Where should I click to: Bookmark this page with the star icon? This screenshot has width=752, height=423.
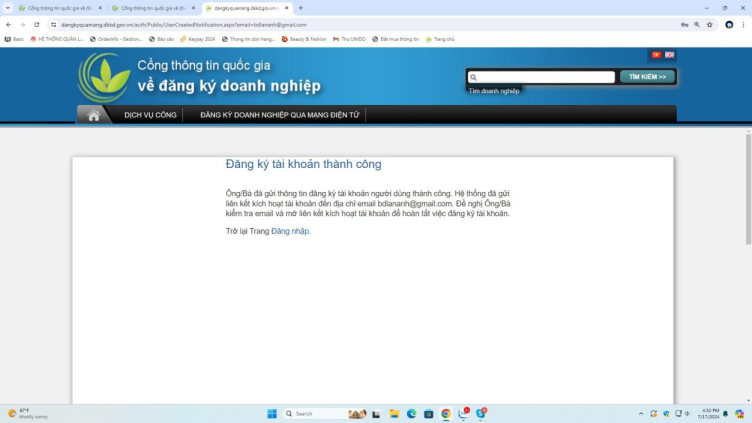click(709, 24)
